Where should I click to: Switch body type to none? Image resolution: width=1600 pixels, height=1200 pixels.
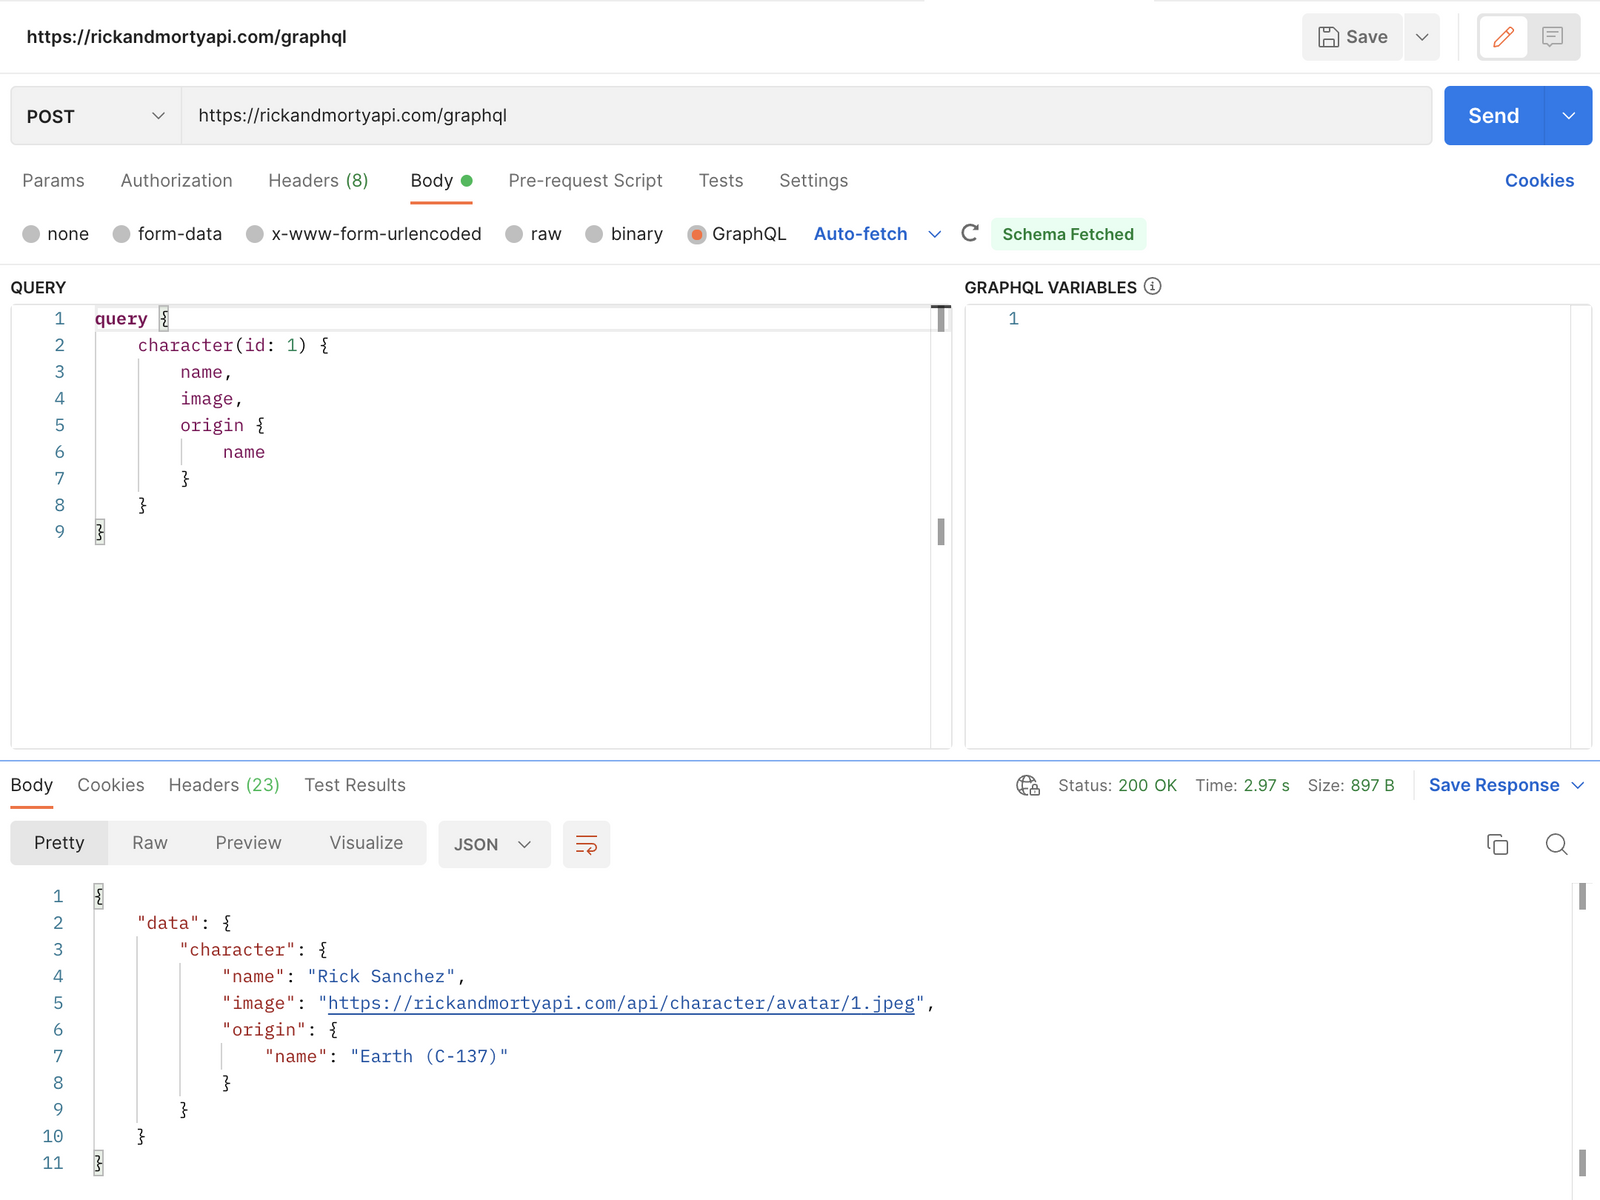(x=31, y=233)
